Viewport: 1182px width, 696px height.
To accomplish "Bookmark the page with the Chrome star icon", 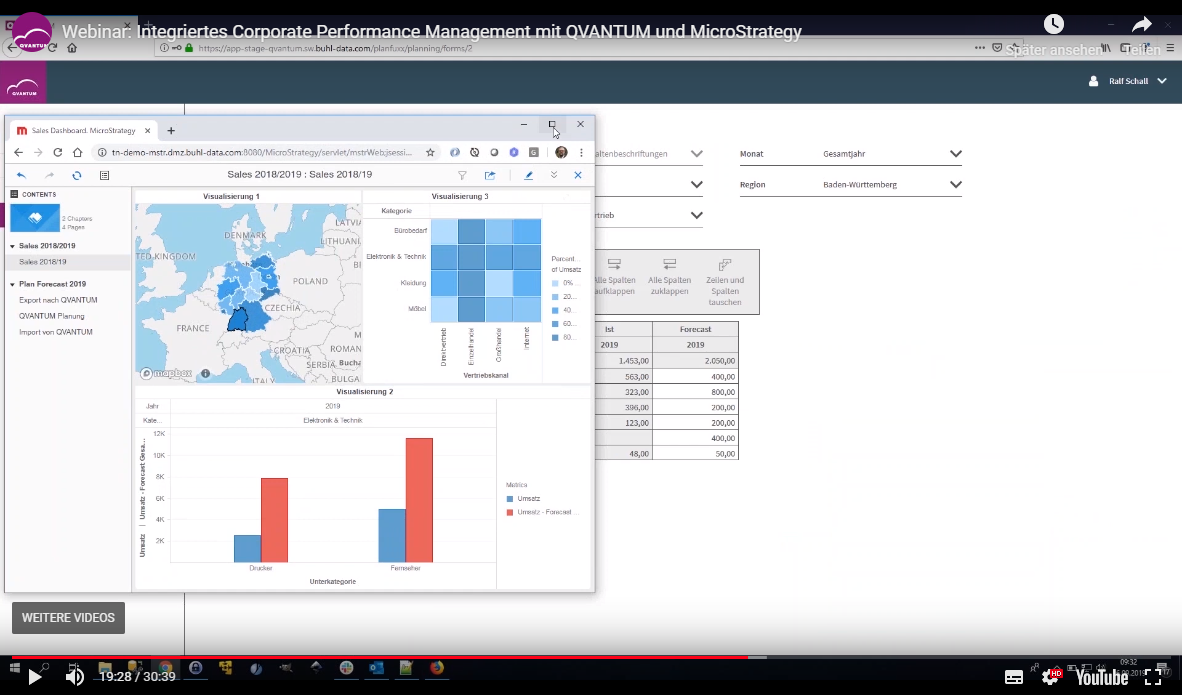I will (x=430, y=152).
